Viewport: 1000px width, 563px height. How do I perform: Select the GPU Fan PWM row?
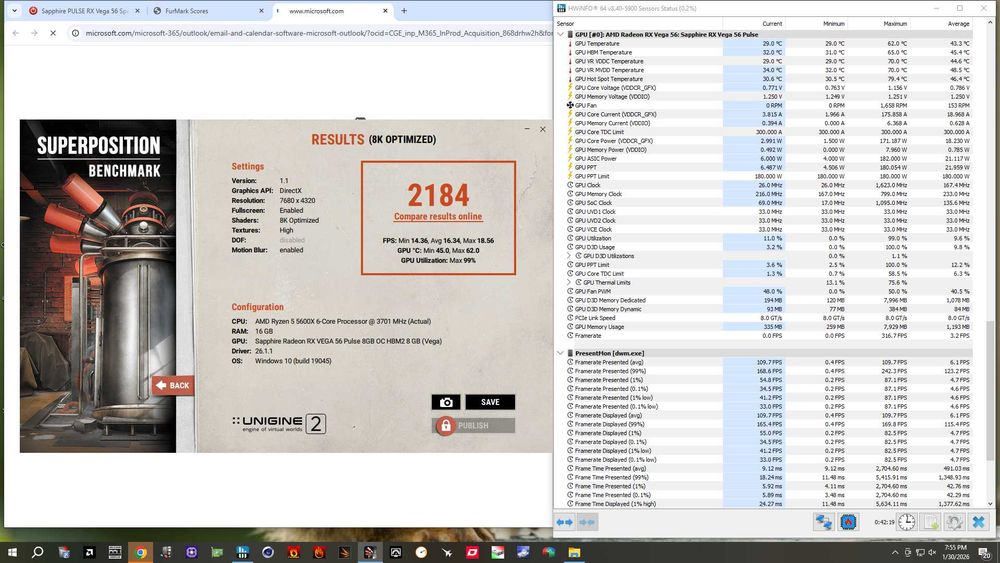(769, 291)
